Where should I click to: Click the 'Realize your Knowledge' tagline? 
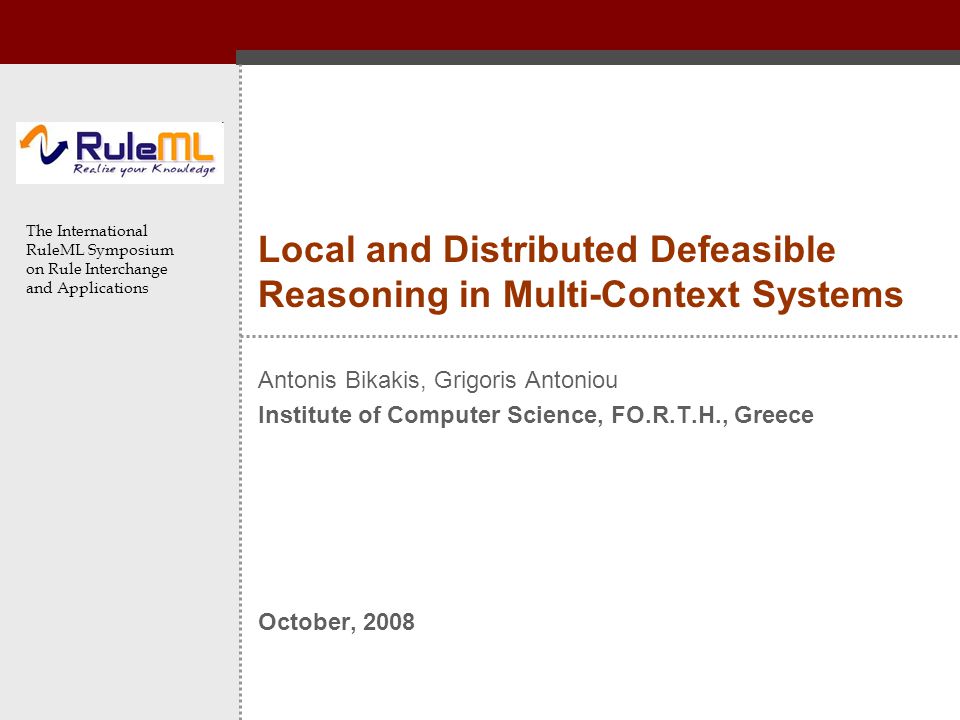click(144, 170)
